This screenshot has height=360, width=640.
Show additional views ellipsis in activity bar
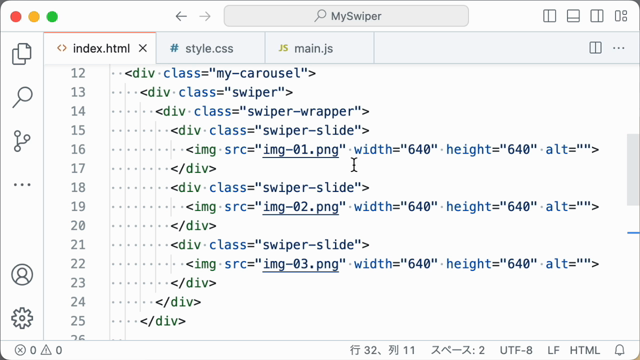[x=22, y=185]
